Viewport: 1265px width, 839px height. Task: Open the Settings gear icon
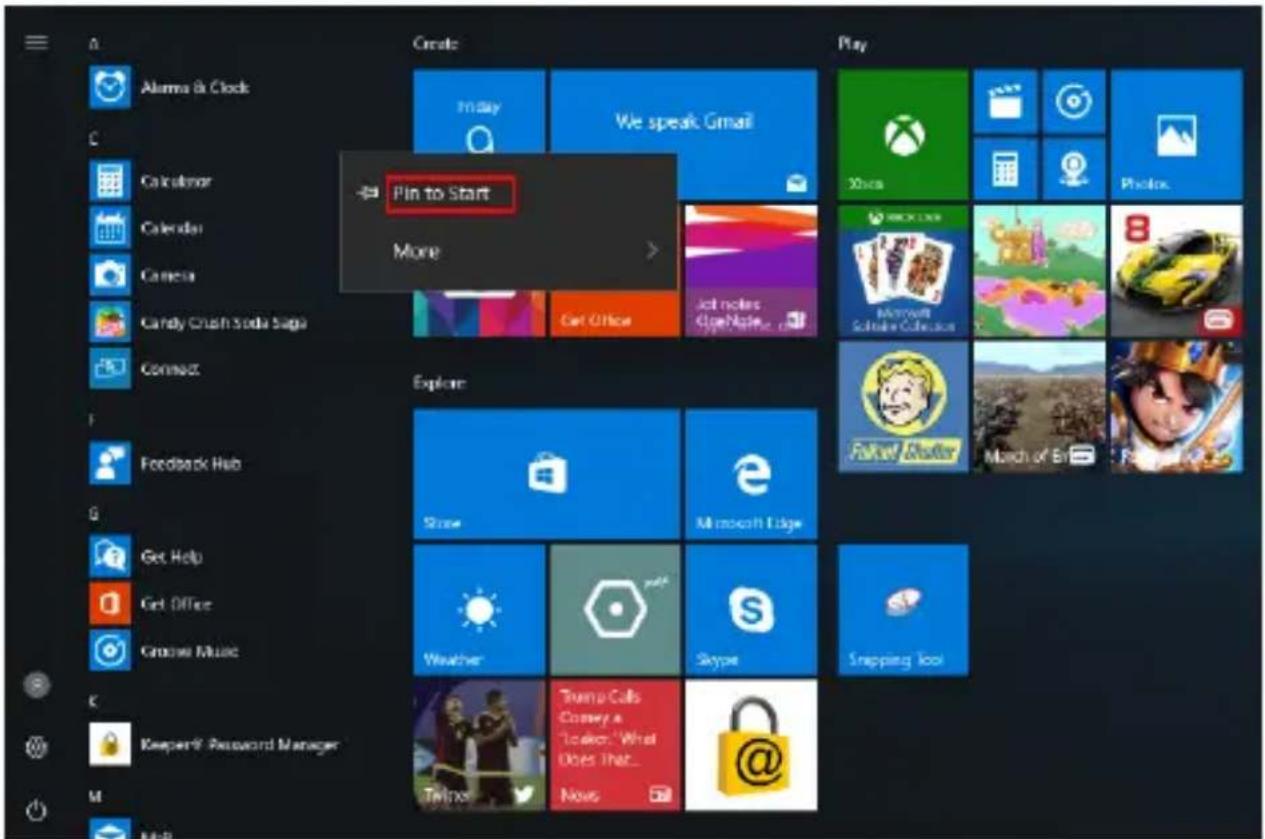tap(36, 747)
